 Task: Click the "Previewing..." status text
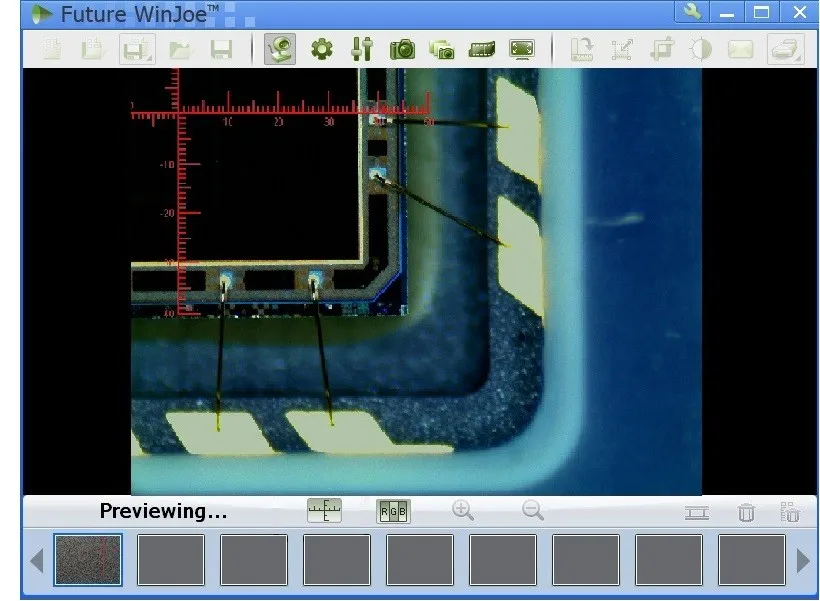[163, 511]
